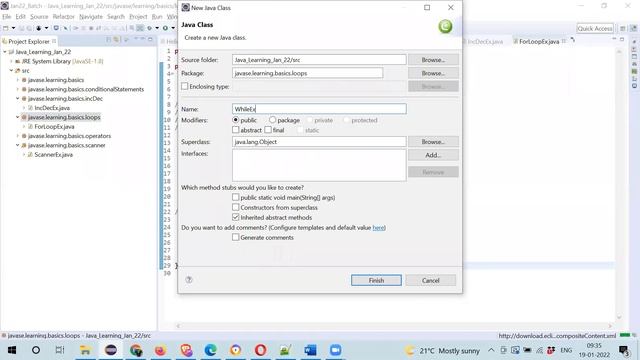Image resolution: width=640 pixels, height=360 pixels.
Task: Enable public static void main method stub
Action: [236, 197]
